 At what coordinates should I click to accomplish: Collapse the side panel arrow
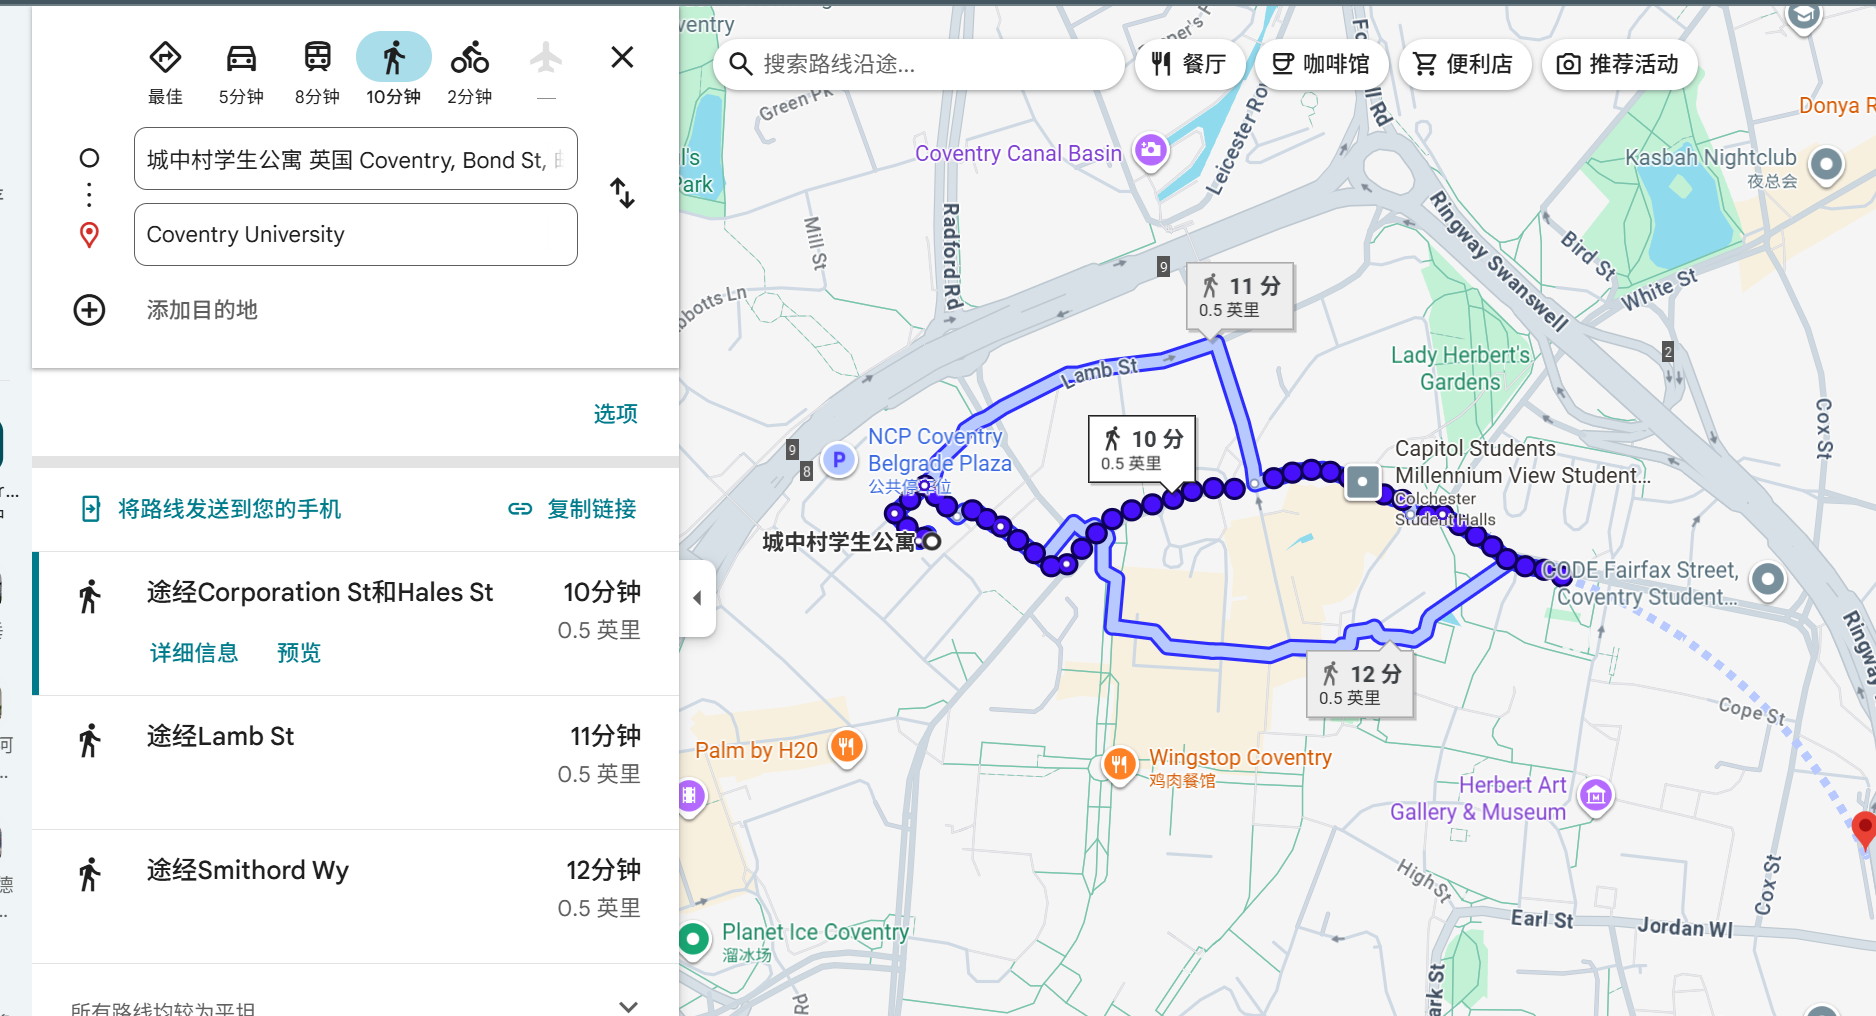(697, 598)
